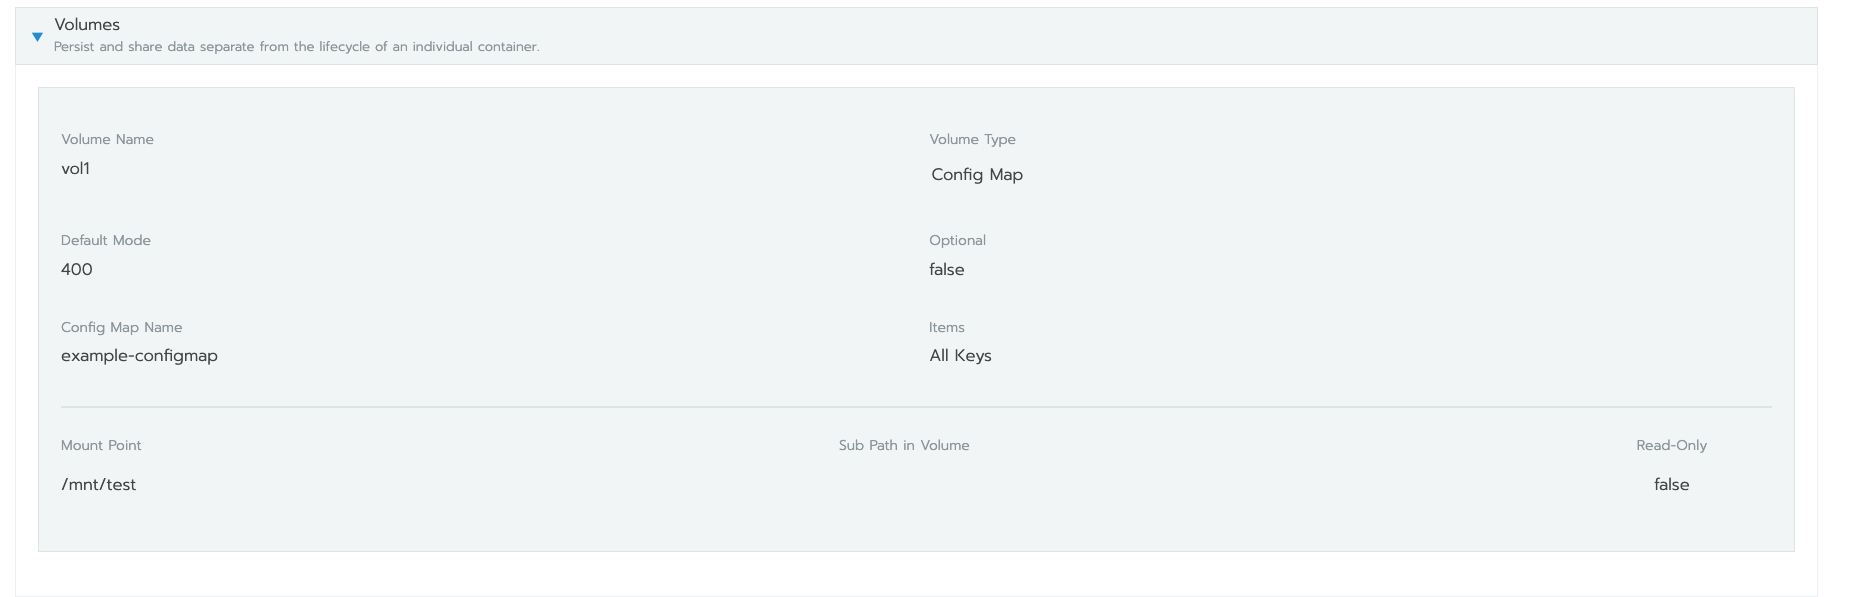1854x597 pixels.
Task: Click the Volume Name field showing vol1
Action: 74,170
